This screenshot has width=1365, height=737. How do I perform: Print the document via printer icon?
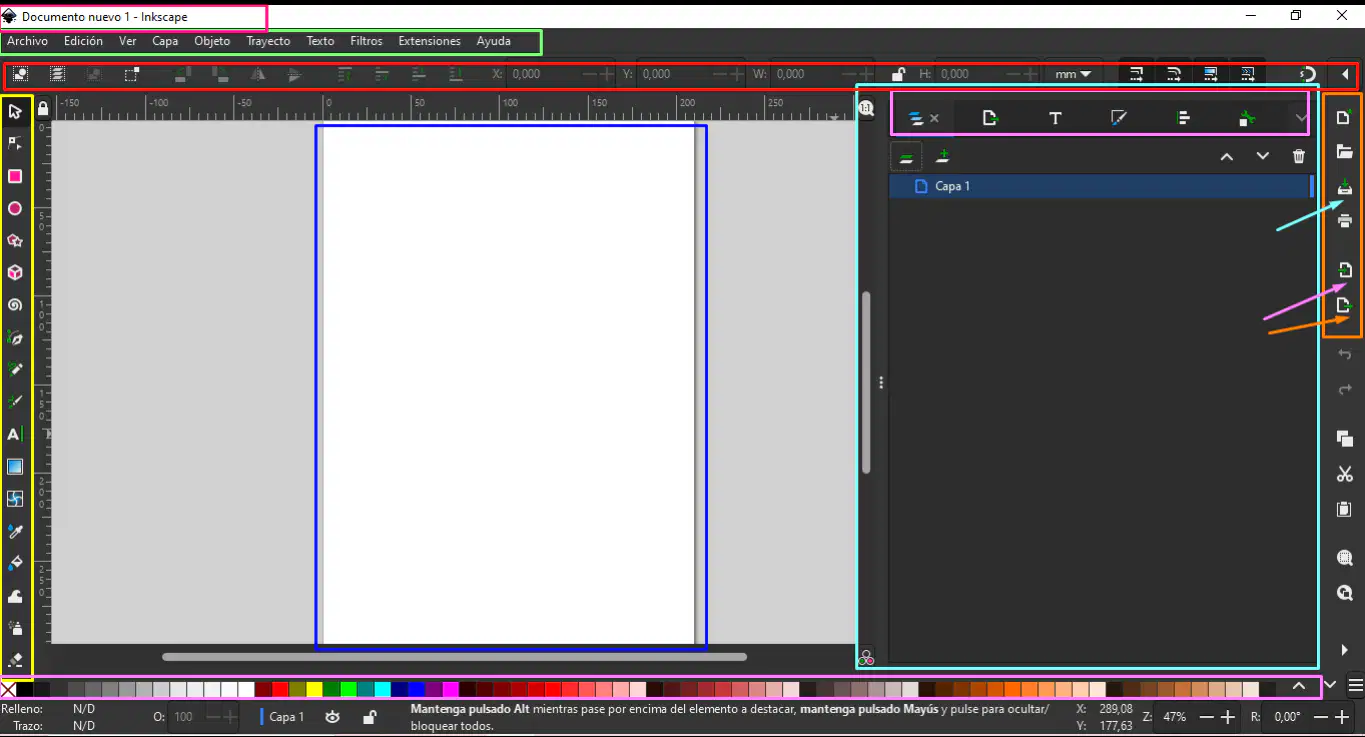tap(1345, 221)
